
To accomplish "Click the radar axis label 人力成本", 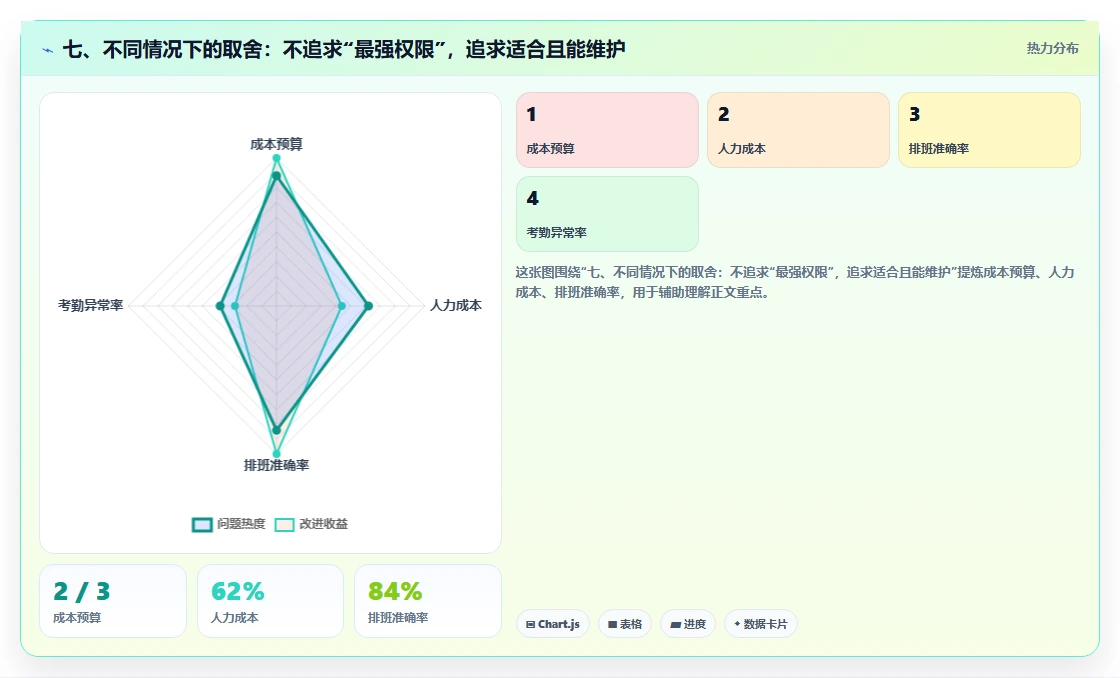I will [456, 305].
